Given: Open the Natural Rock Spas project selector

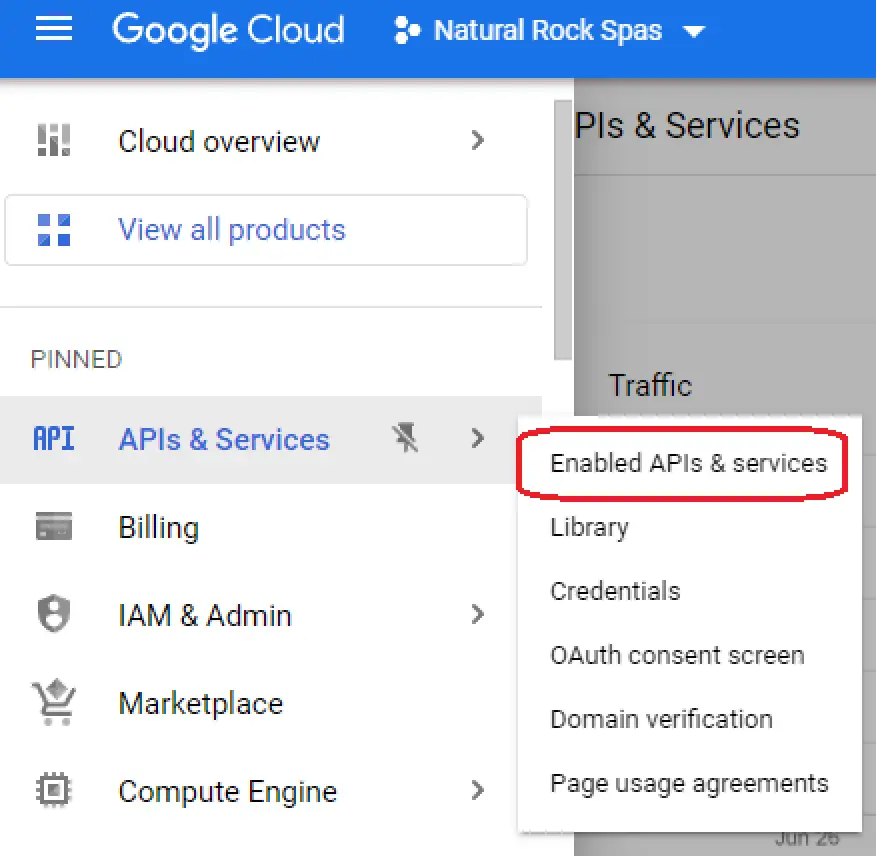Looking at the screenshot, I should pos(549,30).
